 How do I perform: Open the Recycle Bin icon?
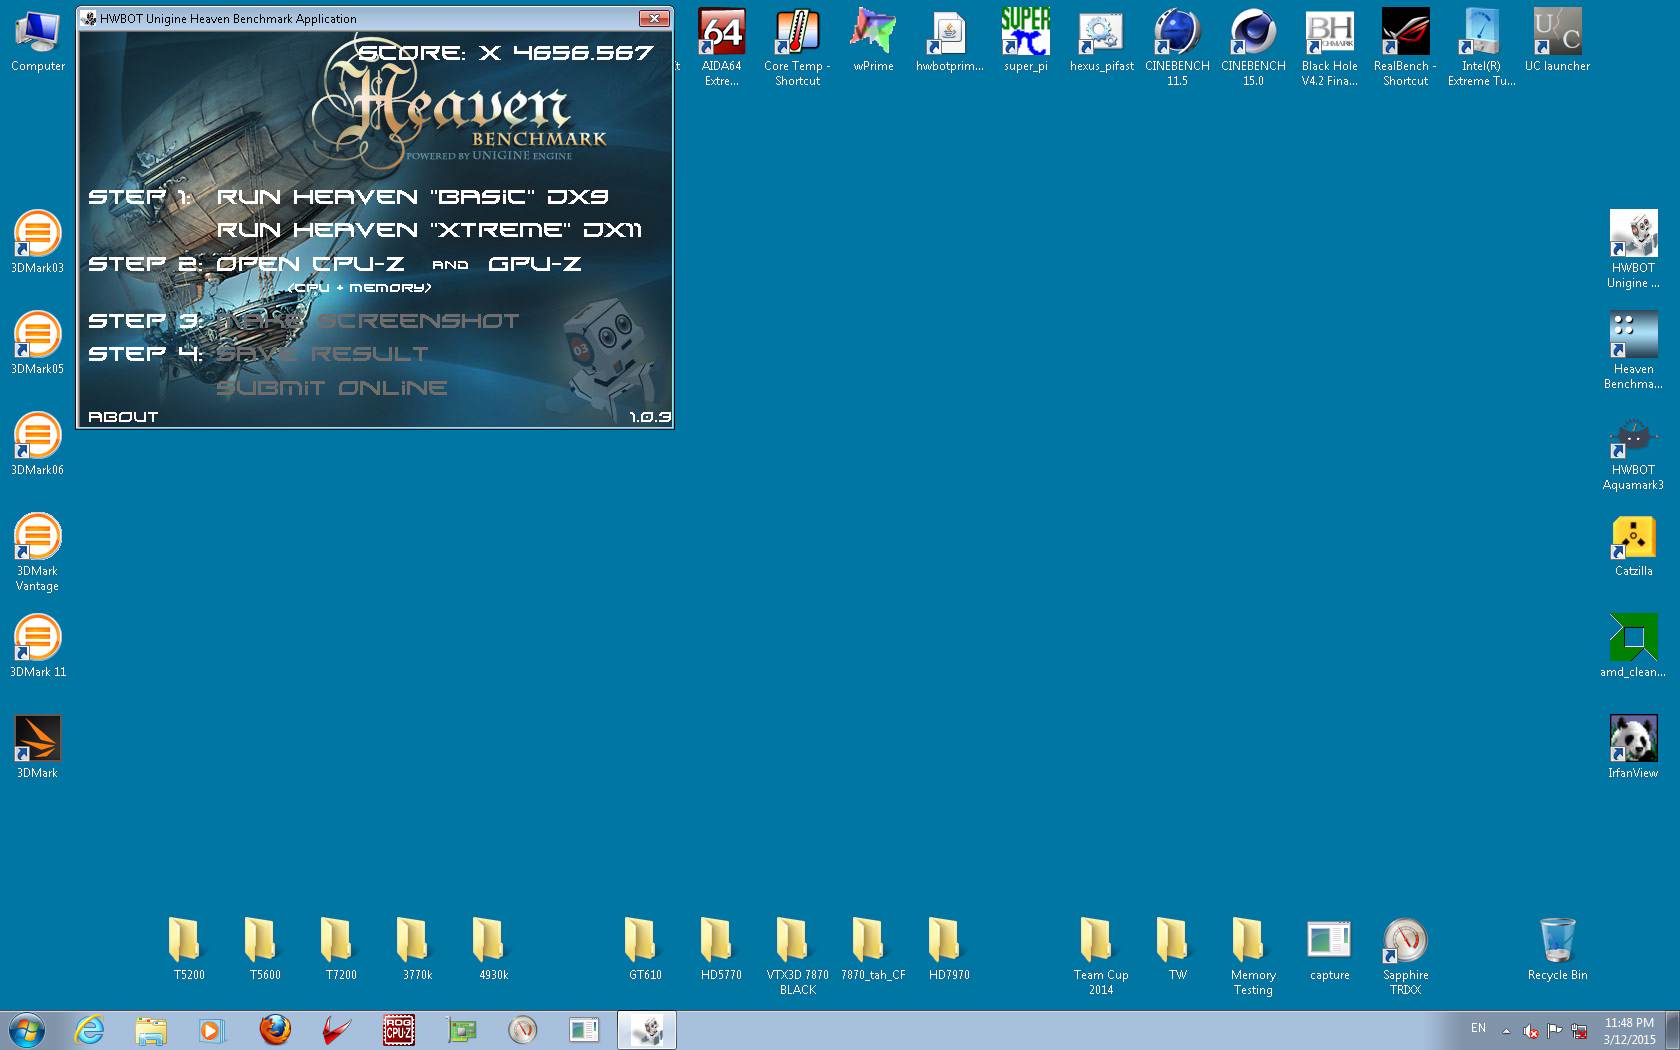(x=1557, y=948)
